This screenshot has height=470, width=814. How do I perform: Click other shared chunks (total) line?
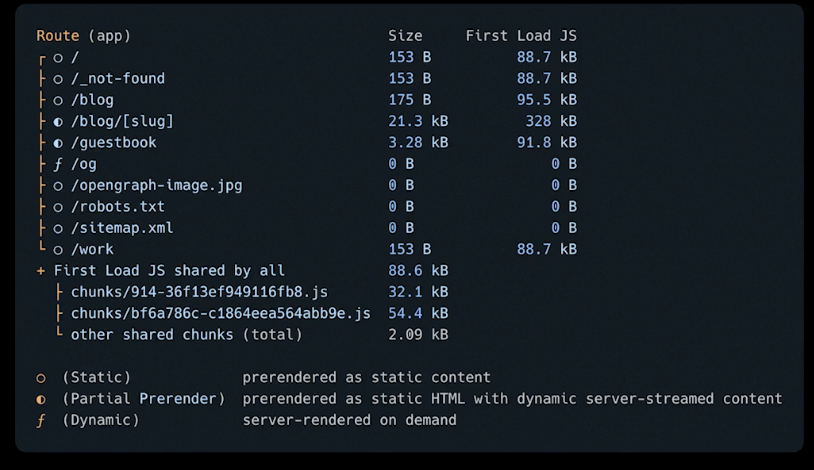[186, 335]
